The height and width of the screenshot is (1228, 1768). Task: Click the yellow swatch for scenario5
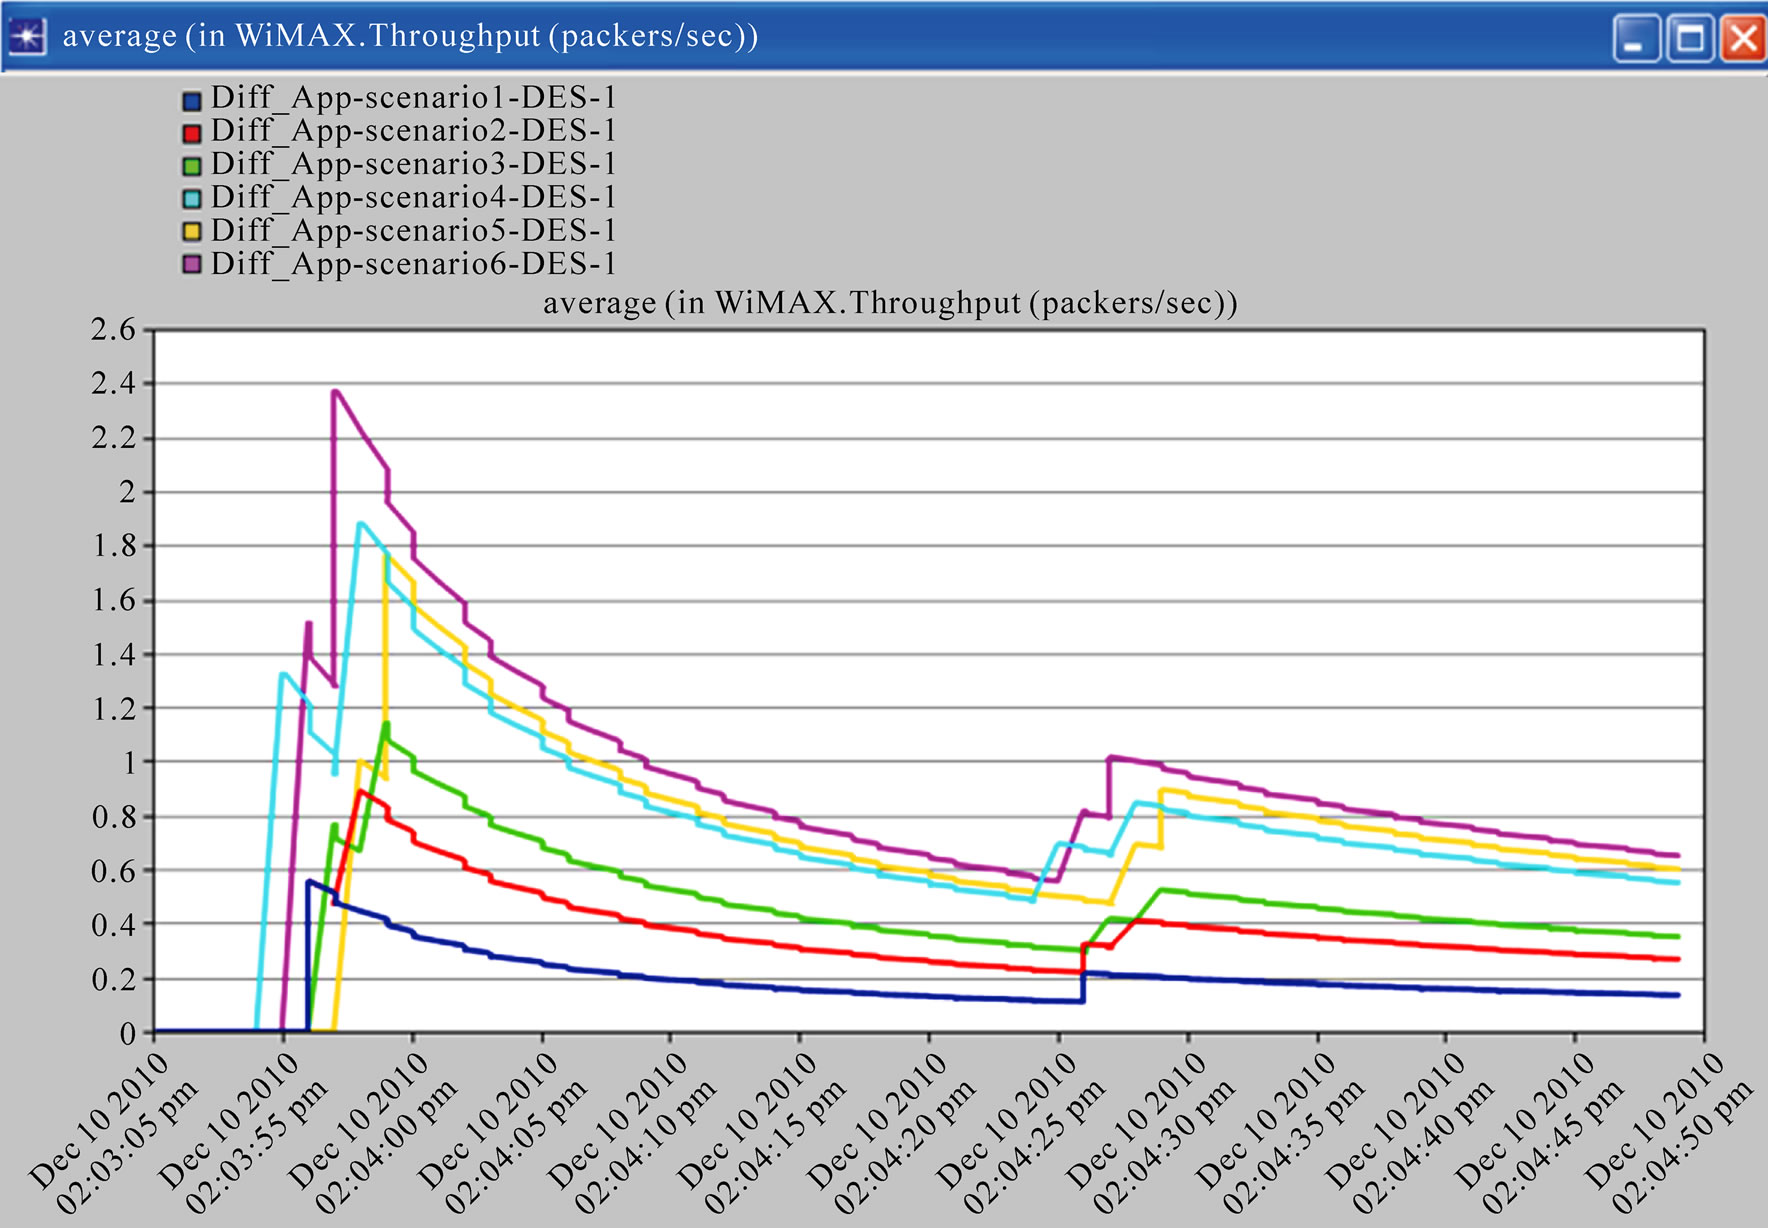(192, 232)
